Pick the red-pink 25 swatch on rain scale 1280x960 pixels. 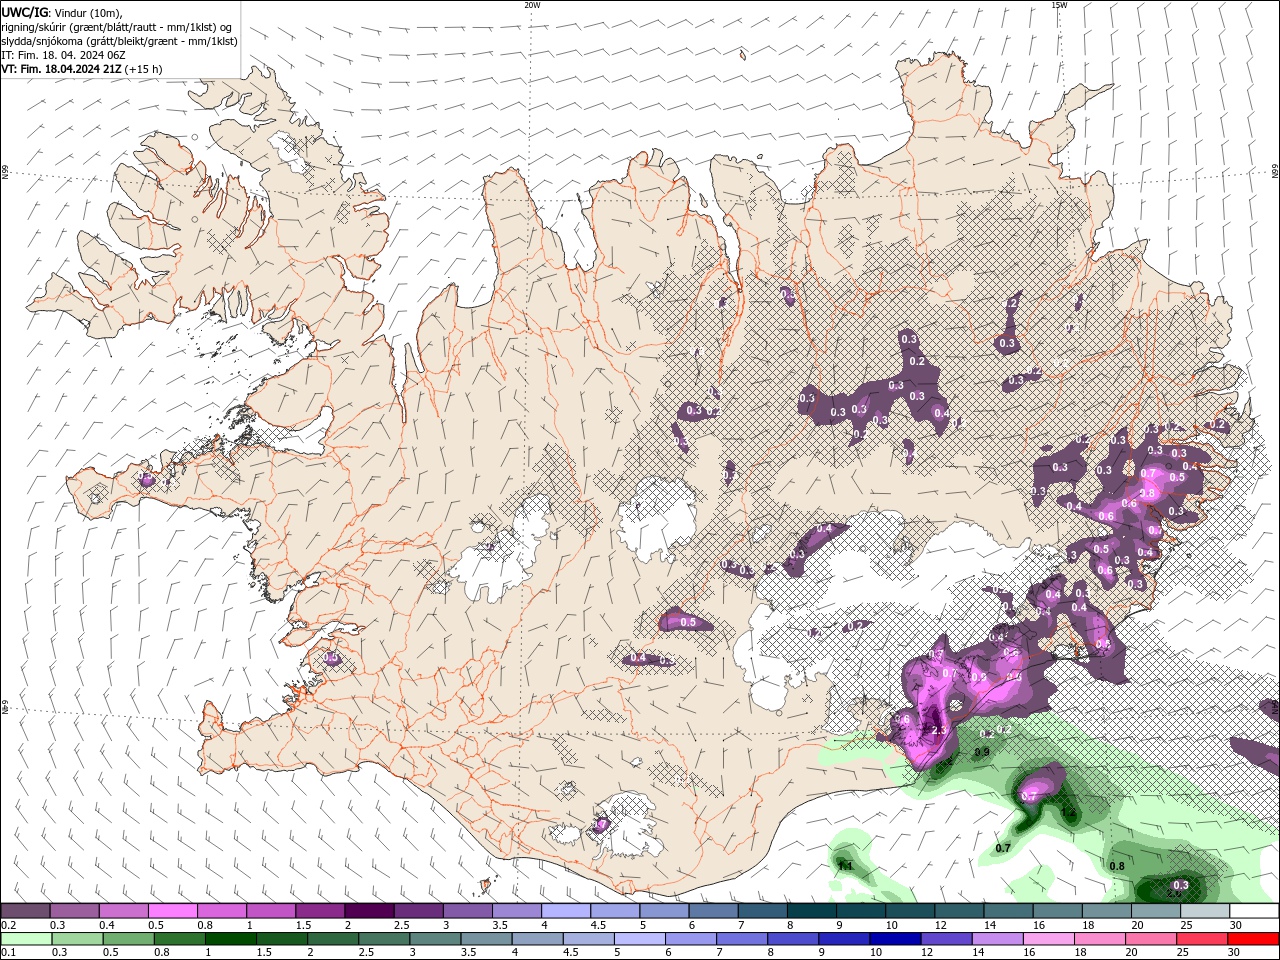[1202, 939]
